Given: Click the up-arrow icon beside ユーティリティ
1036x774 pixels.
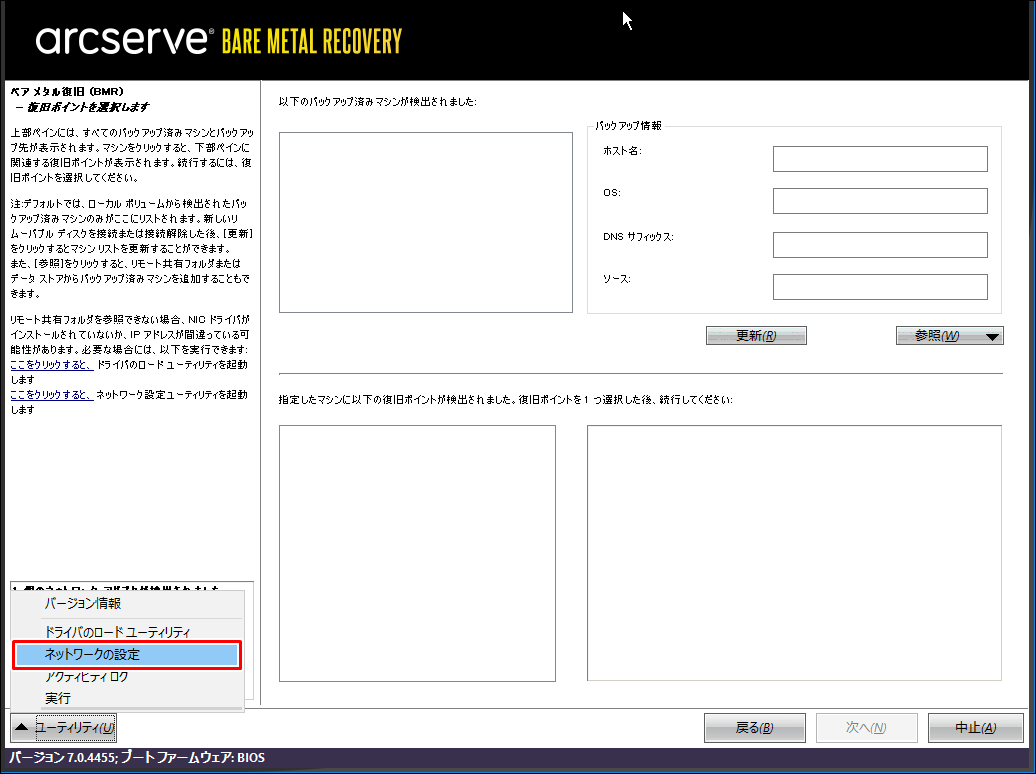Looking at the screenshot, I should click(22, 728).
